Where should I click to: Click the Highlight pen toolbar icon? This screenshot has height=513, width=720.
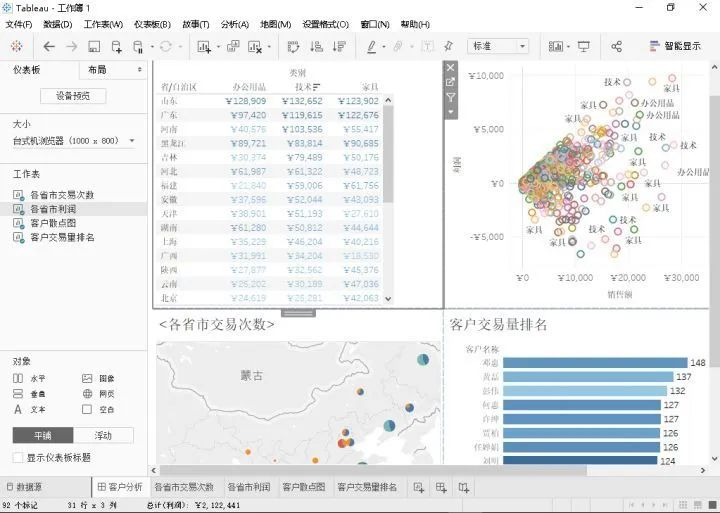tap(371, 46)
